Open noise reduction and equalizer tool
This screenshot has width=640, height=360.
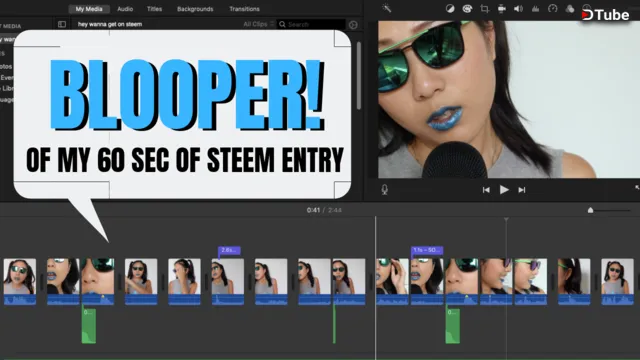point(535,9)
